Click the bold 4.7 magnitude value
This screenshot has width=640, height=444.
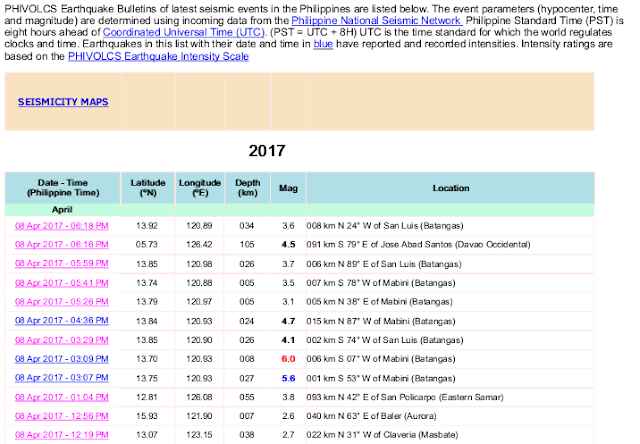(288, 321)
